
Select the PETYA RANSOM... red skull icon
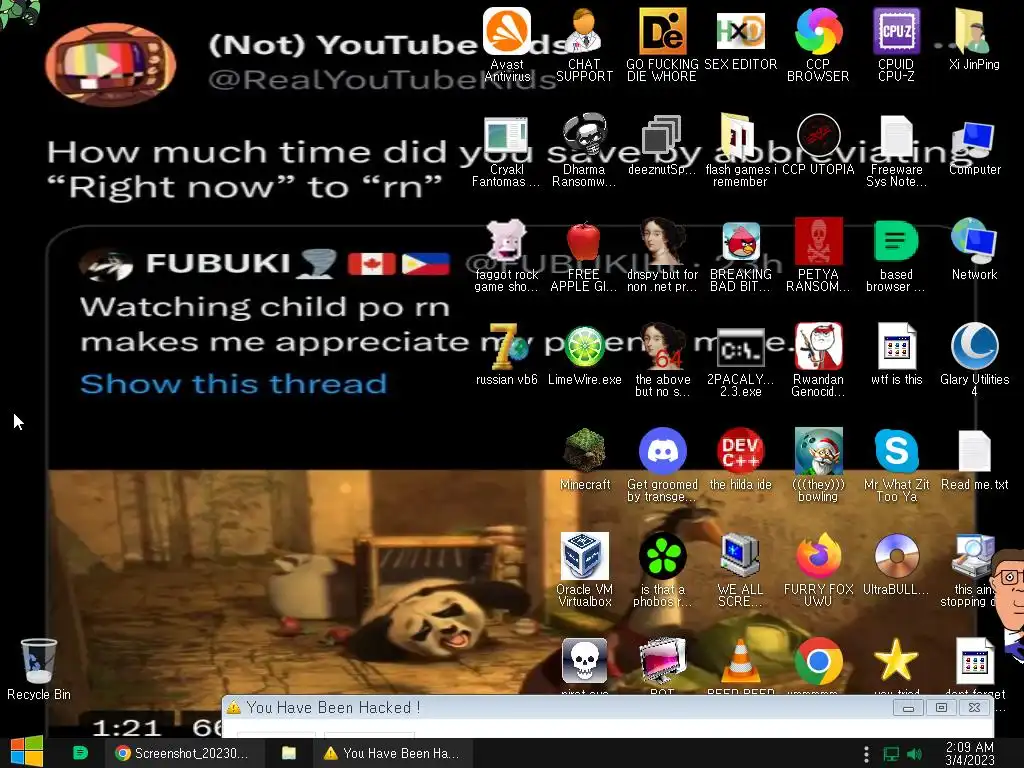pos(818,256)
